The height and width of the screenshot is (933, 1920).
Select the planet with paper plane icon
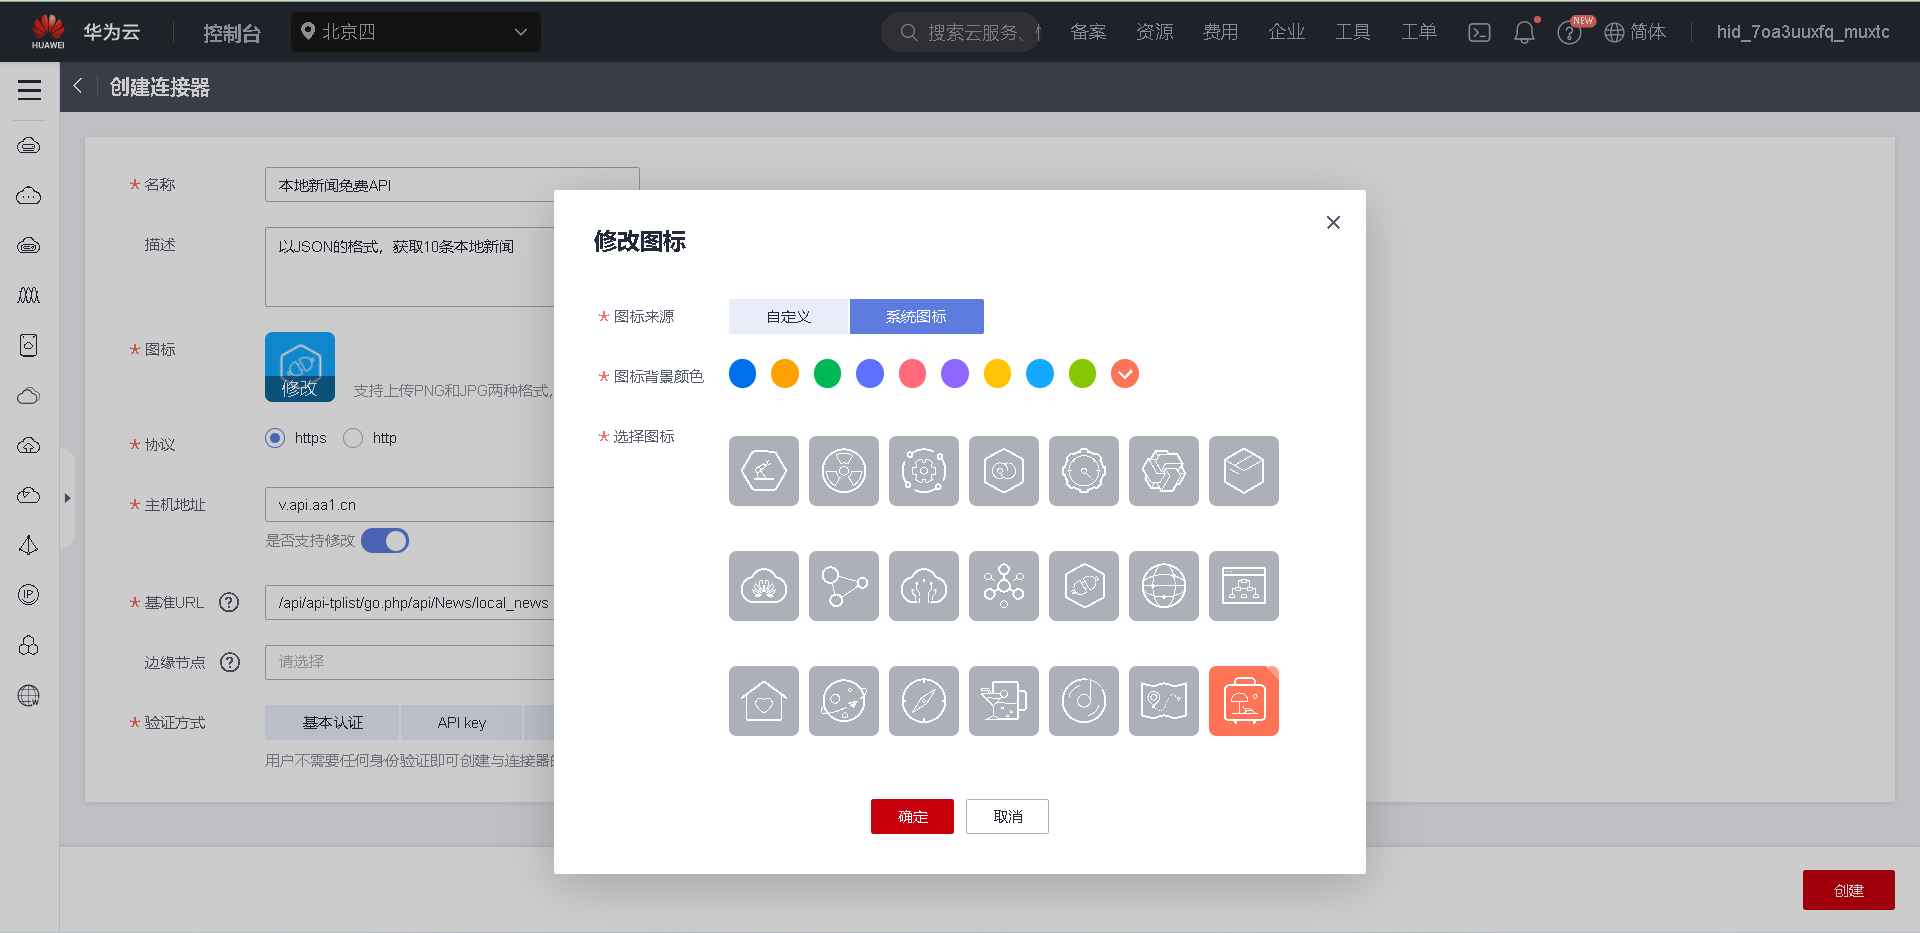(x=844, y=701)
